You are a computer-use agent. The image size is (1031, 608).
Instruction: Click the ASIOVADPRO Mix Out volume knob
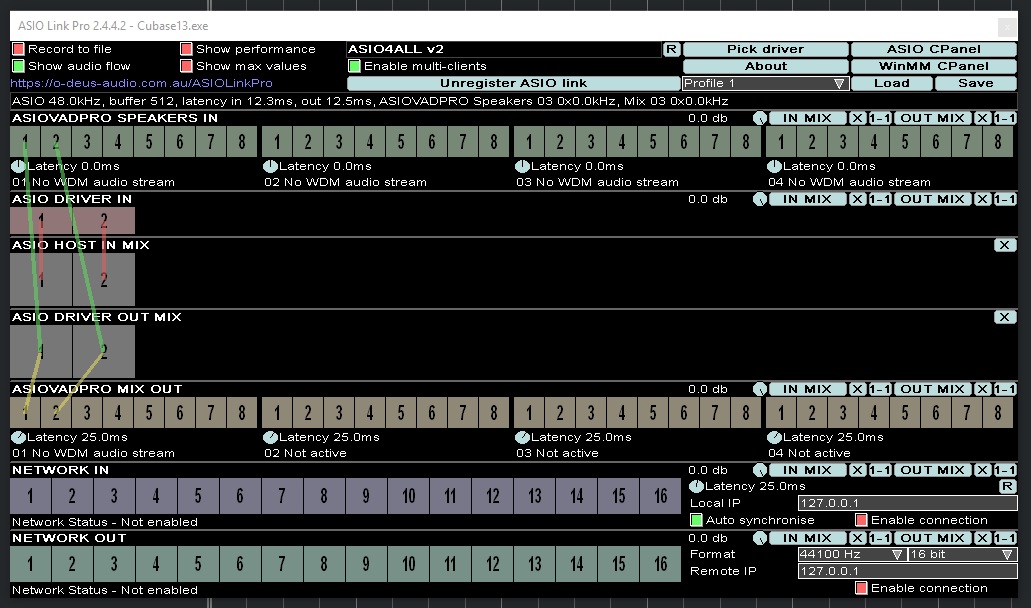tap(760, 389)
